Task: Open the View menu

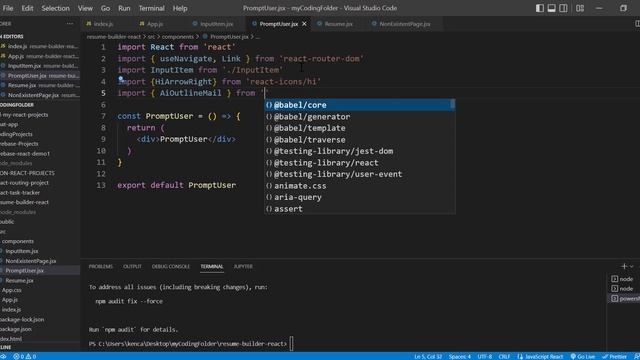Action: pyautogui.click(x=85, y=8)
